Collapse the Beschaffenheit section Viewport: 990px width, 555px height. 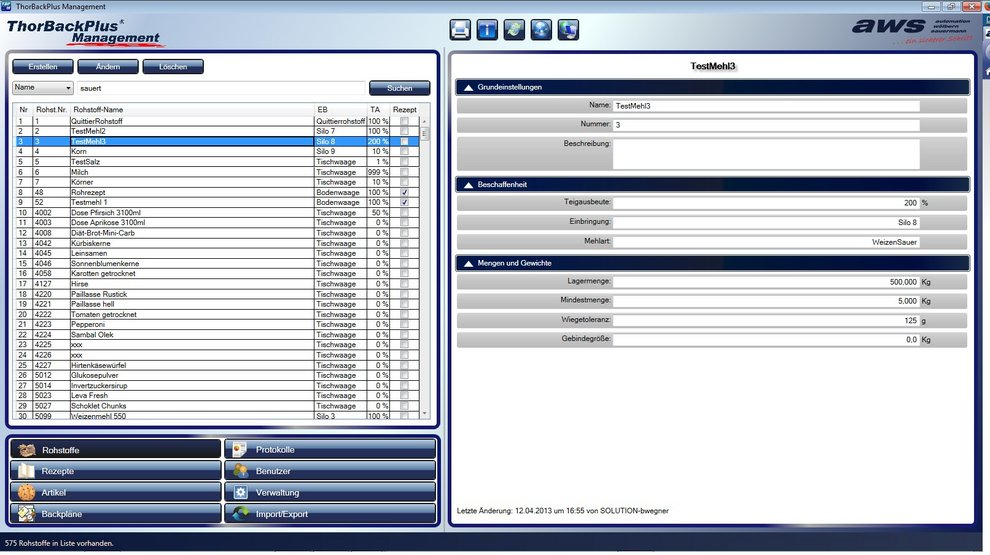click(468, 185)
